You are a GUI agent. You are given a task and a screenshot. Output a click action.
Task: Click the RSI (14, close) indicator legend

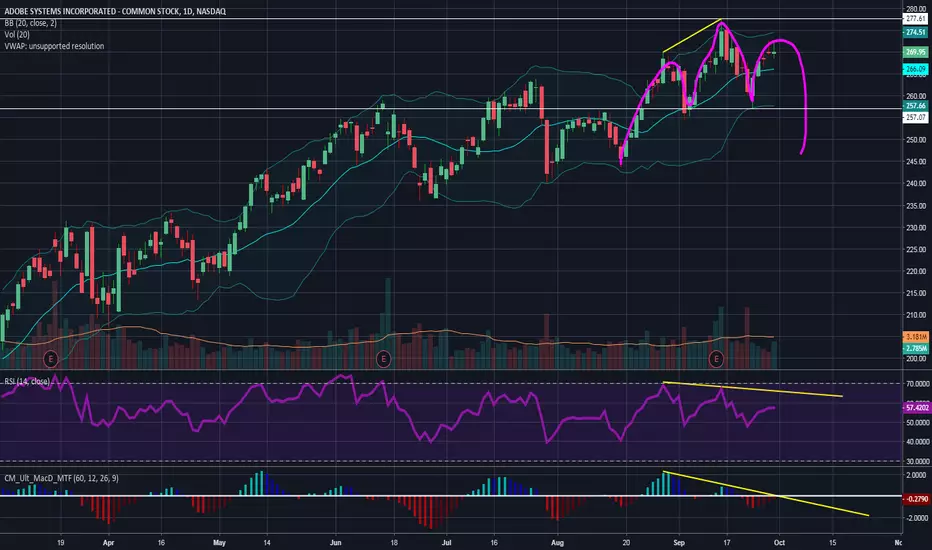click(27, 381)
